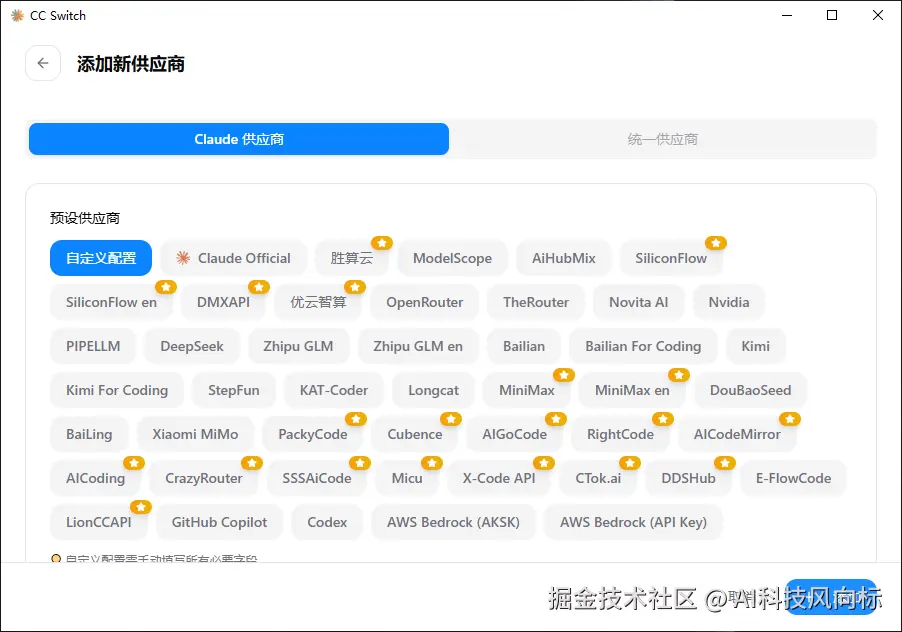
Task: Choose the Claude Official preset
Action: [233, 258]
